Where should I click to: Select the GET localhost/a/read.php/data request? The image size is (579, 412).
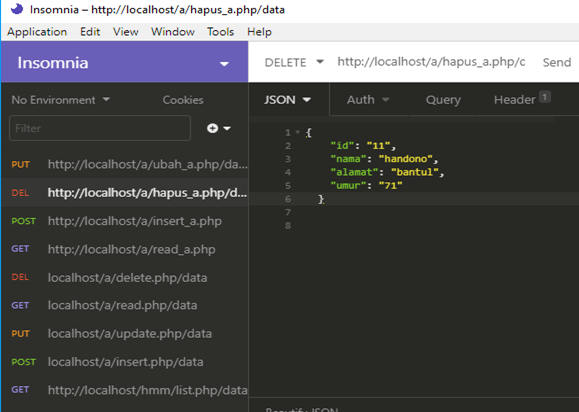point(125,305)
